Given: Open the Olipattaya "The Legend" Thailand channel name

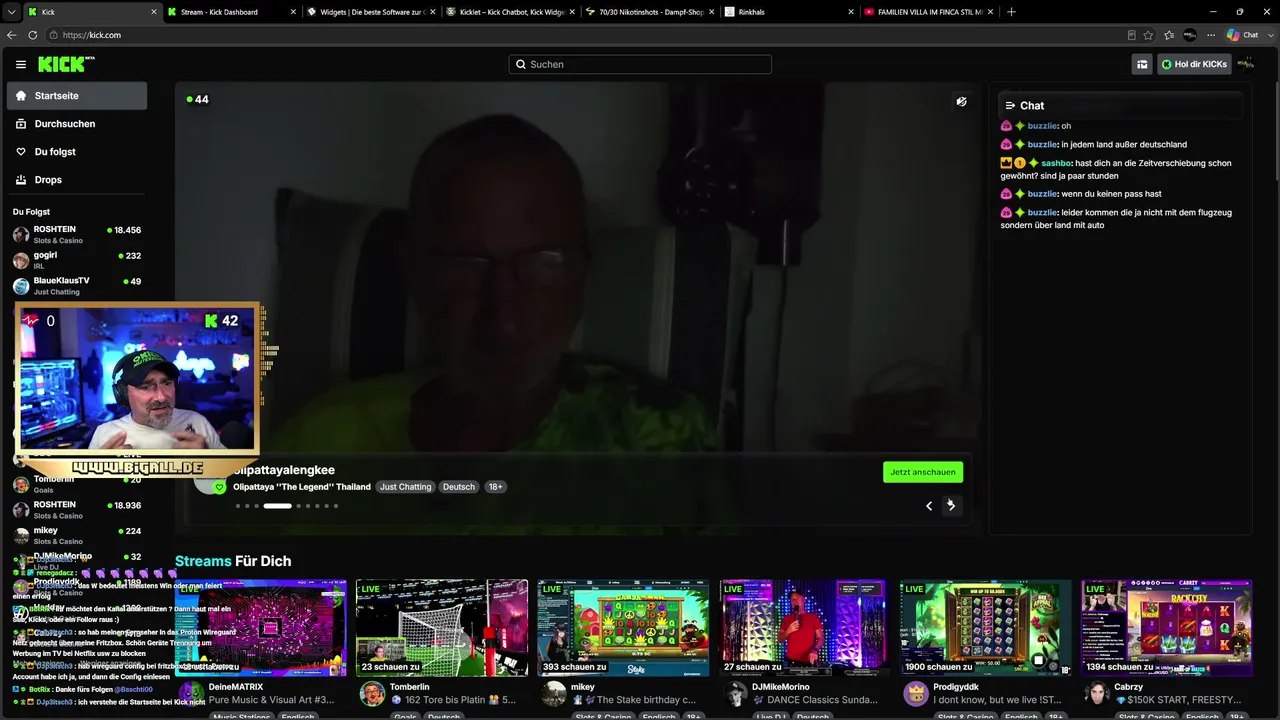Looking at the screenshot, I should point(302,487).
